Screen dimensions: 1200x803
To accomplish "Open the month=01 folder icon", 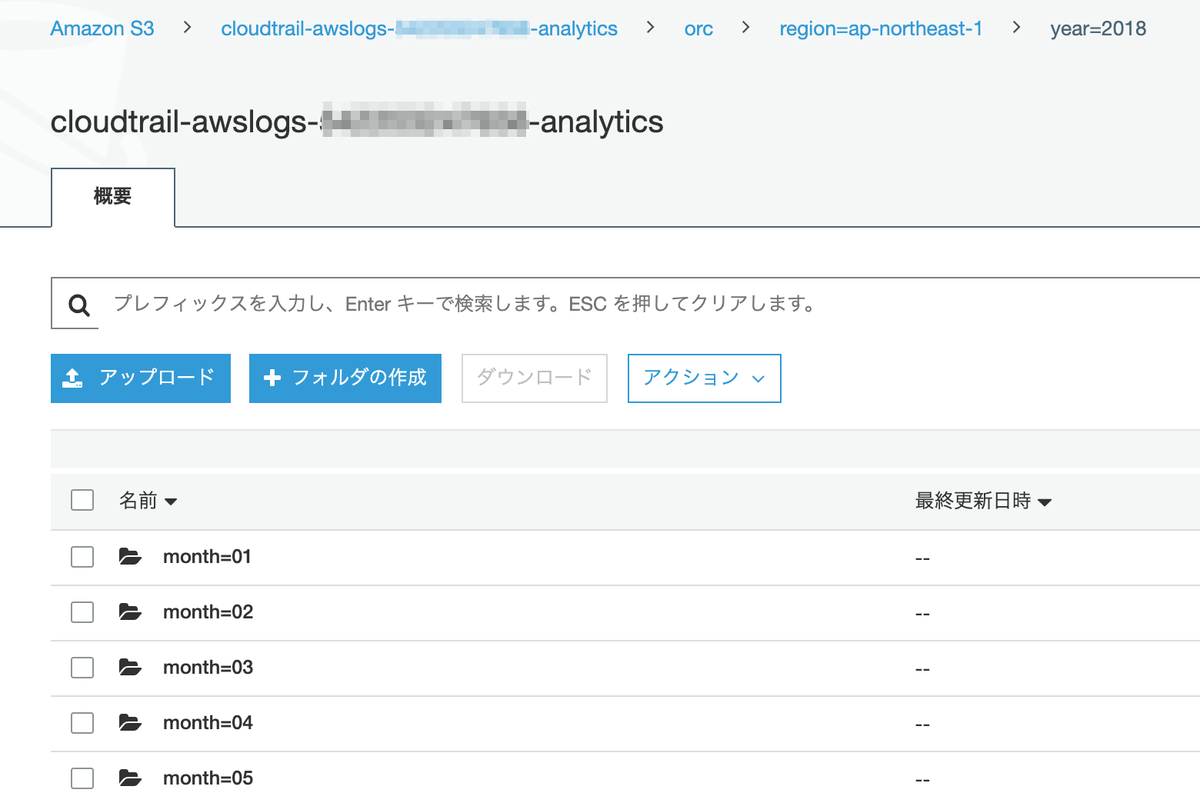I will coord(130,557).
